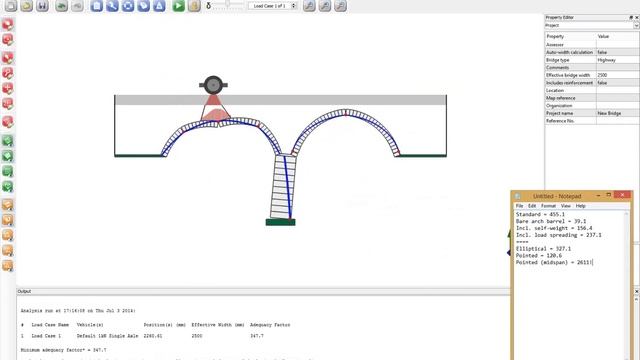Open the Help menu in Notepad
This screenshot has height=360, width=640.
[x=580, y=206]
